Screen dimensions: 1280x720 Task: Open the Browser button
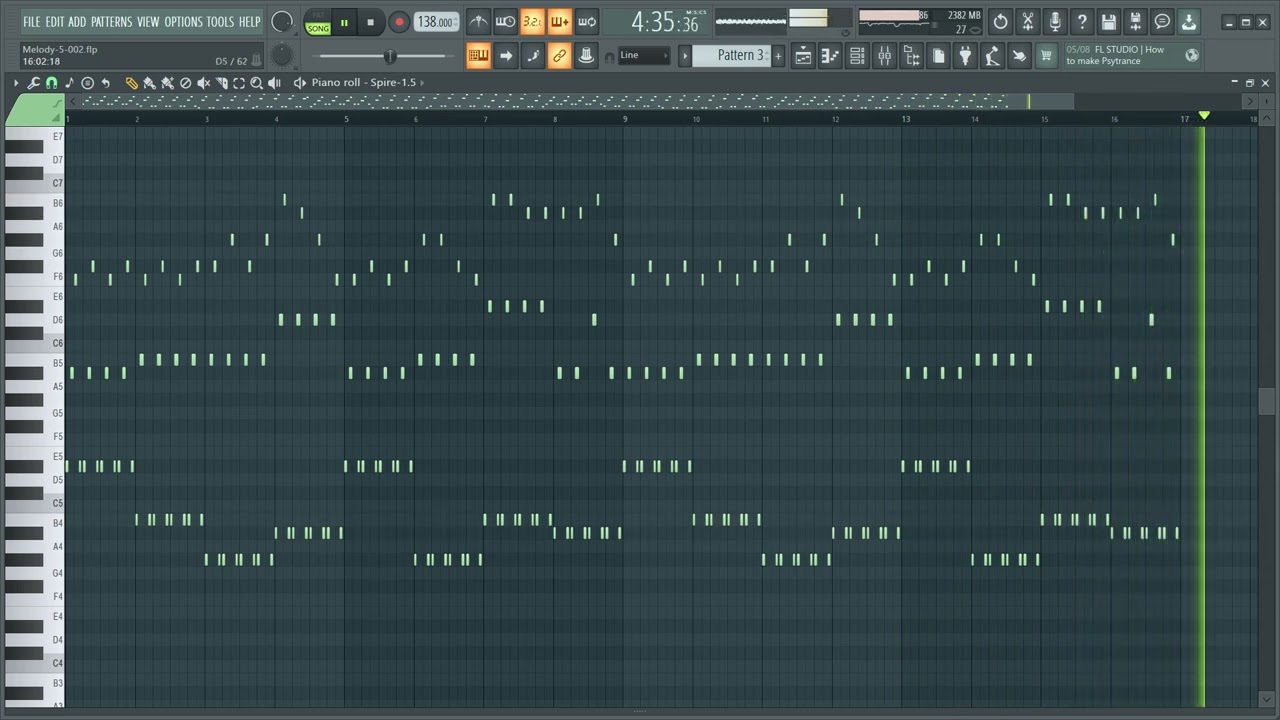911,56
